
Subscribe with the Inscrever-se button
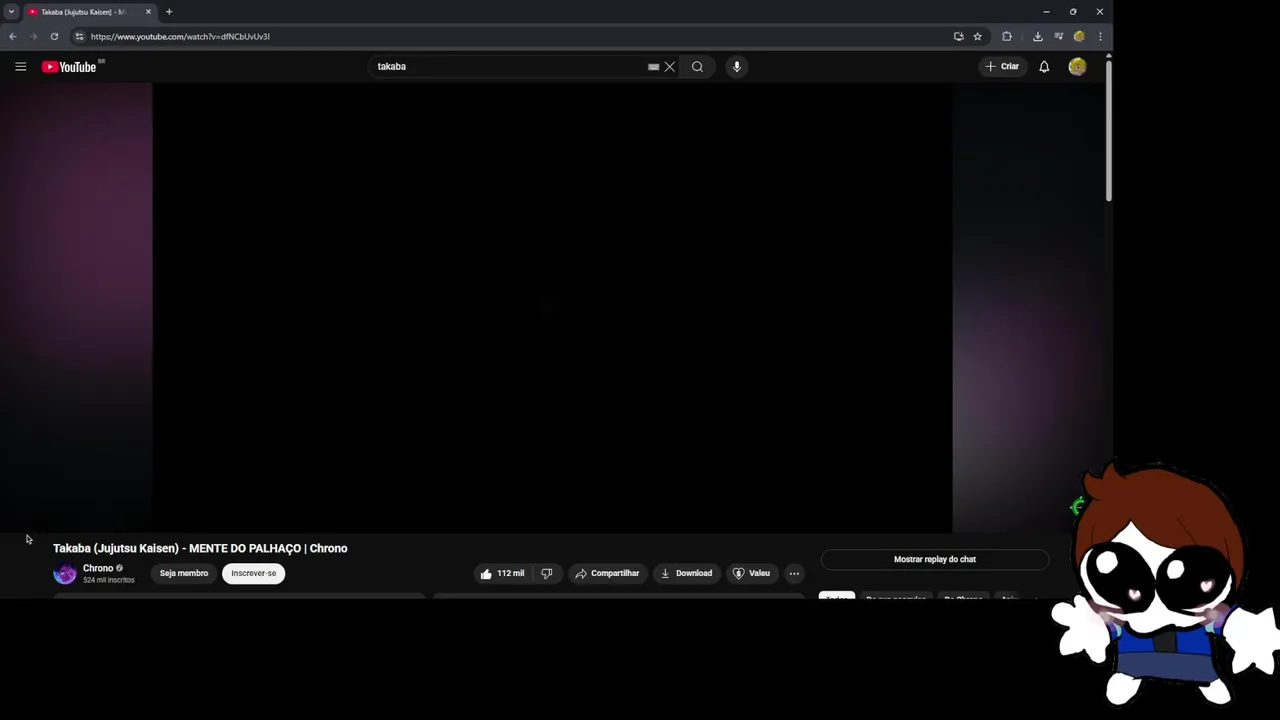tap(254, 573)
